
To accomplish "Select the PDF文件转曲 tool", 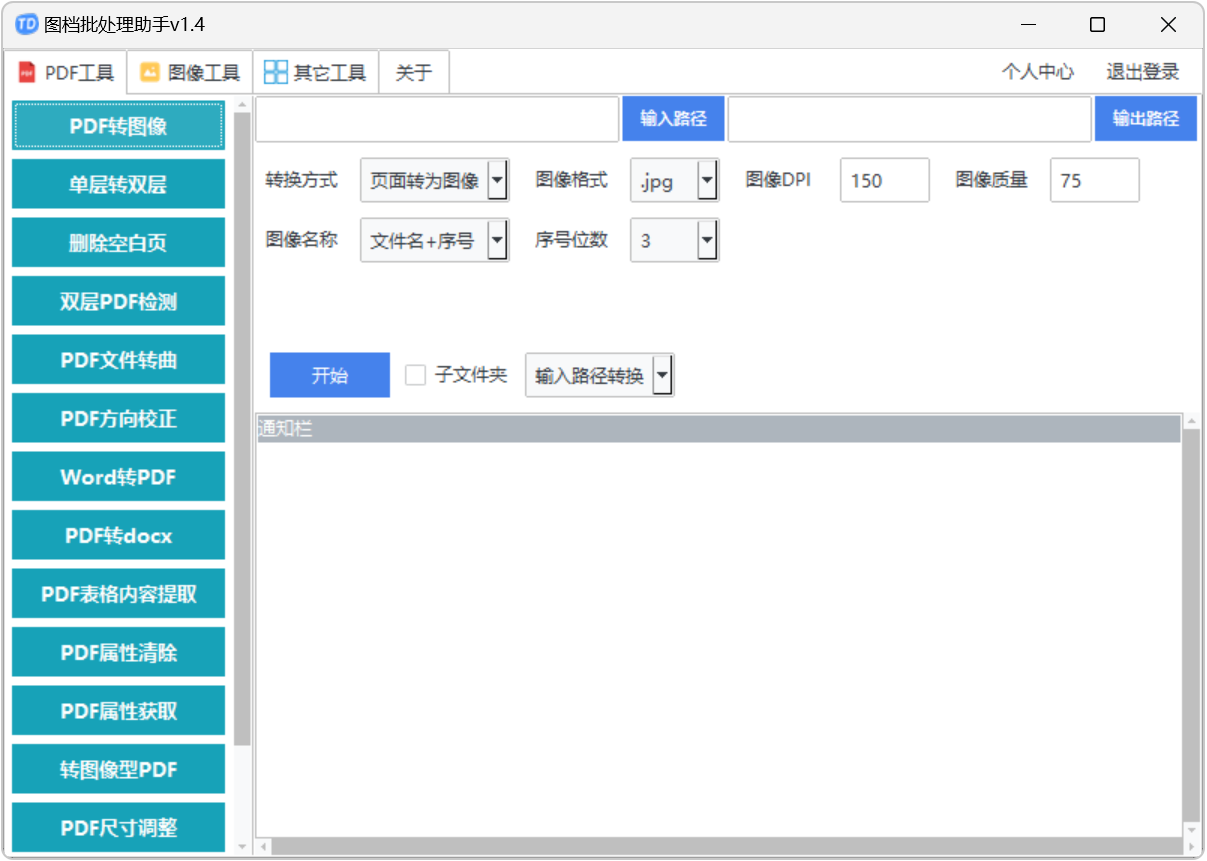I will tap(118, 360).
